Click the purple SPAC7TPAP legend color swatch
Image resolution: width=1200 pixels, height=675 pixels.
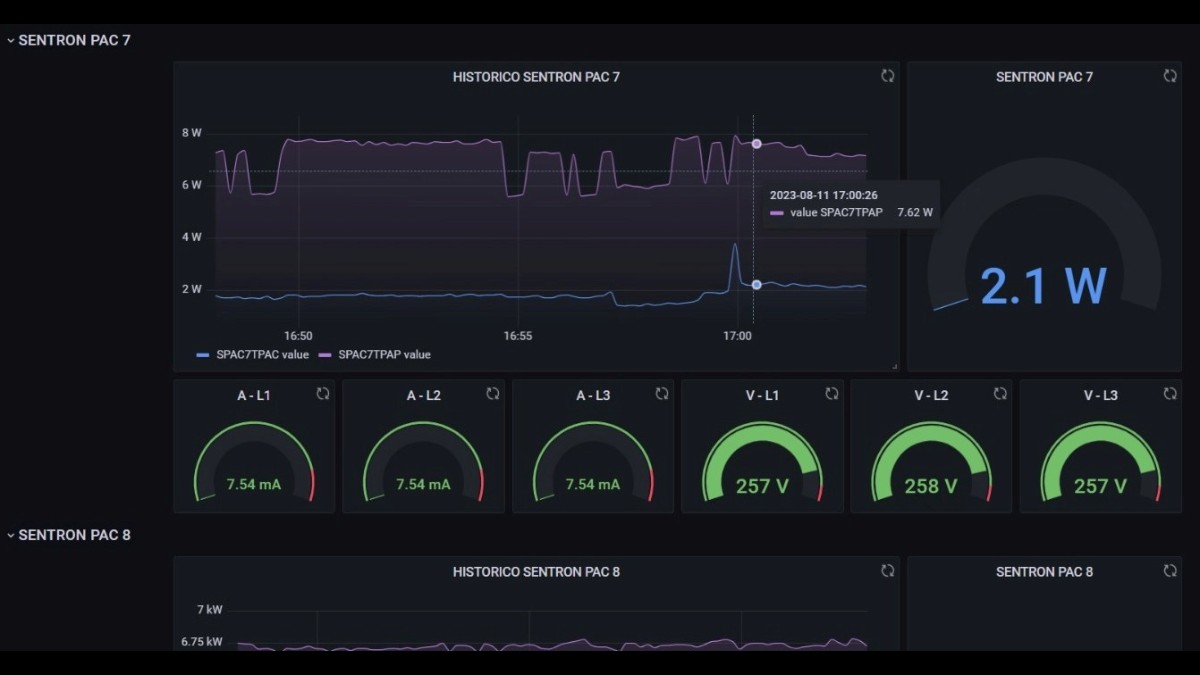pos(325,355)
